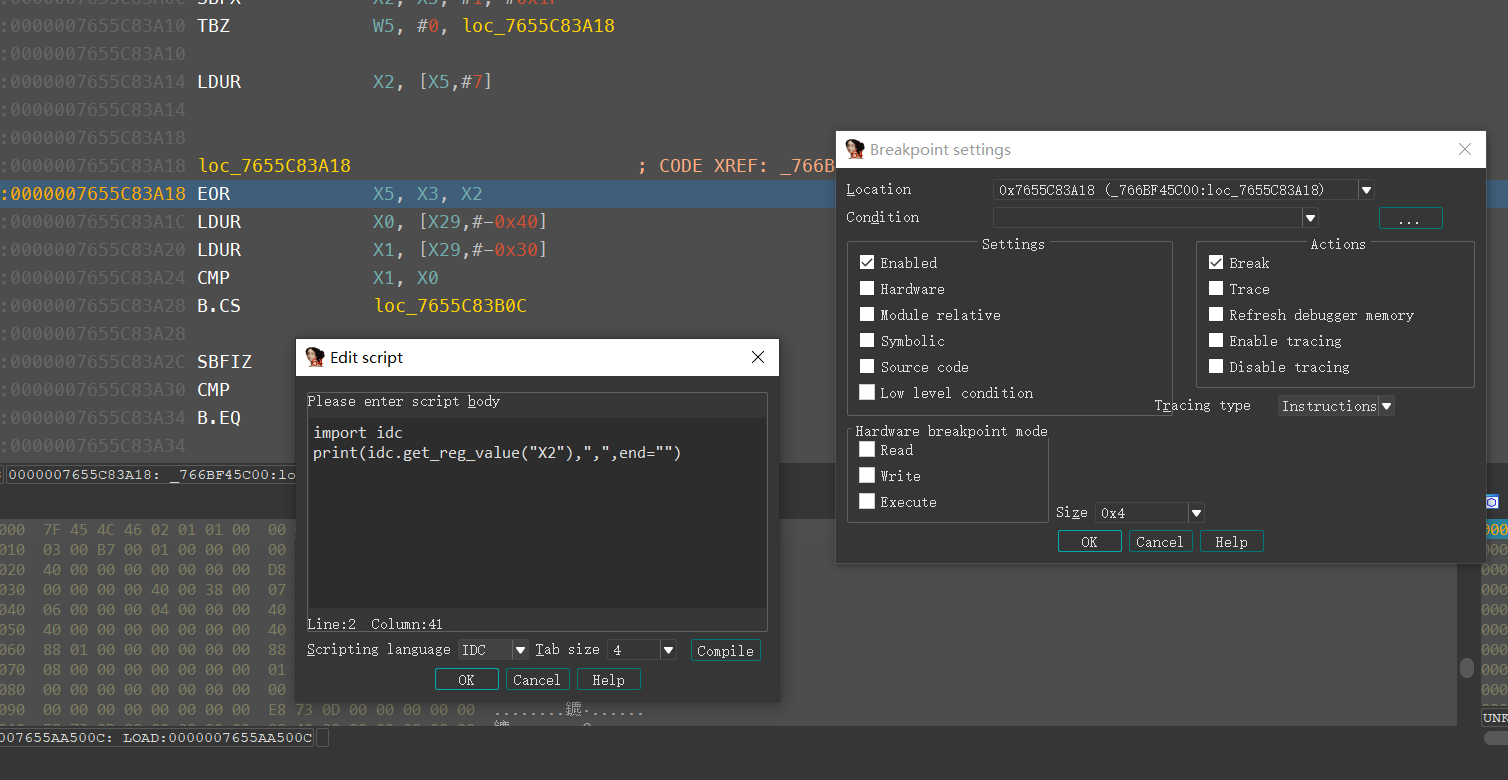Click the hexagon icon in the right margin
Screen dimensions: 1508x780
[x=1492, y=501]
